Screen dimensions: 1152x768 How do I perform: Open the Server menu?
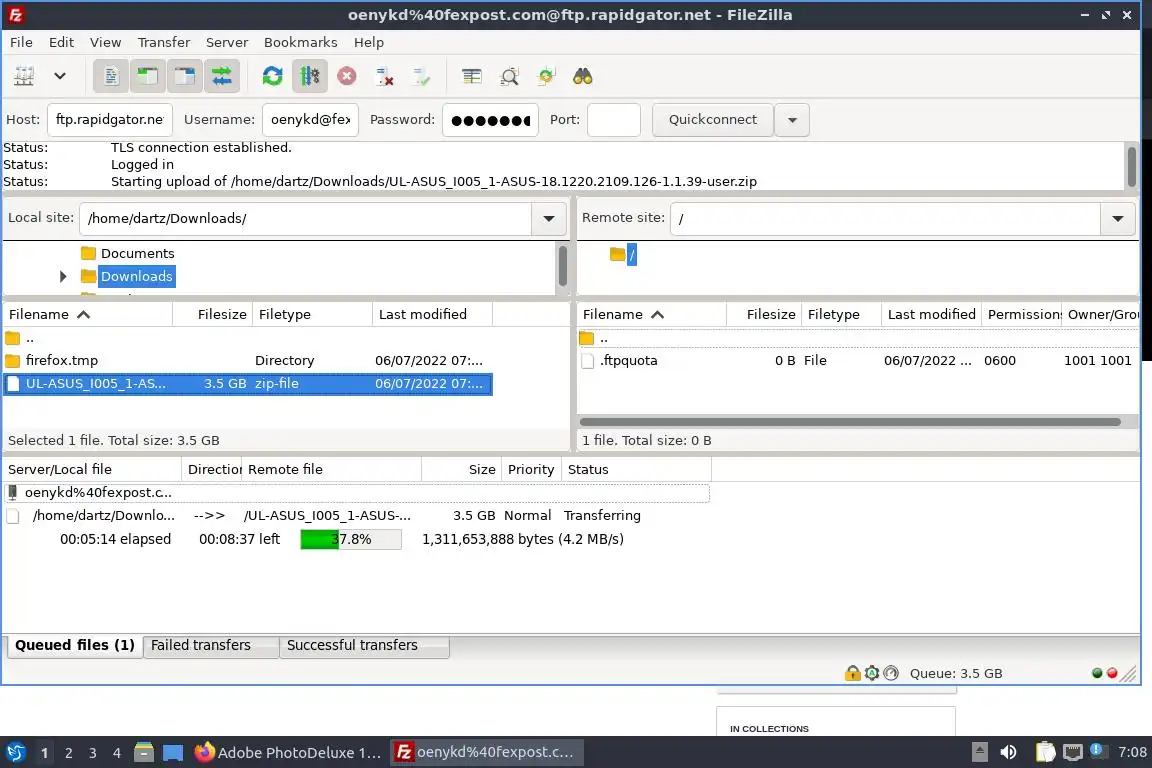point(226,42)
